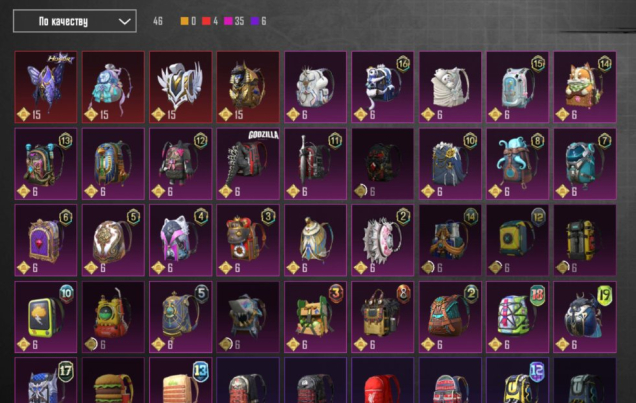Open the 'По качеству' sort dropdown
This screenshot has height=403, width=636.
[75, 21]
